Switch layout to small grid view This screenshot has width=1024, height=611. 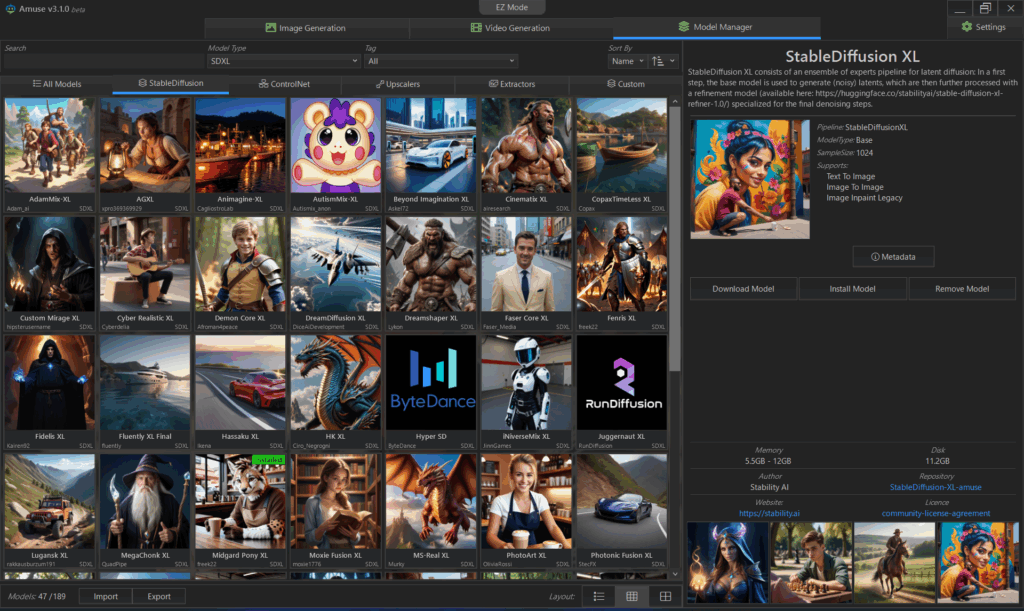[632, 596]
